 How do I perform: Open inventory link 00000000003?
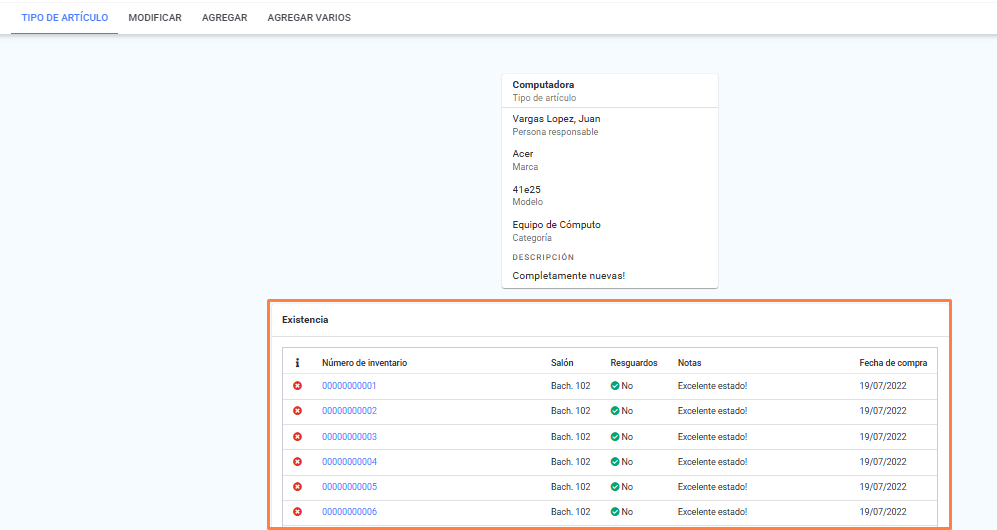349,437
